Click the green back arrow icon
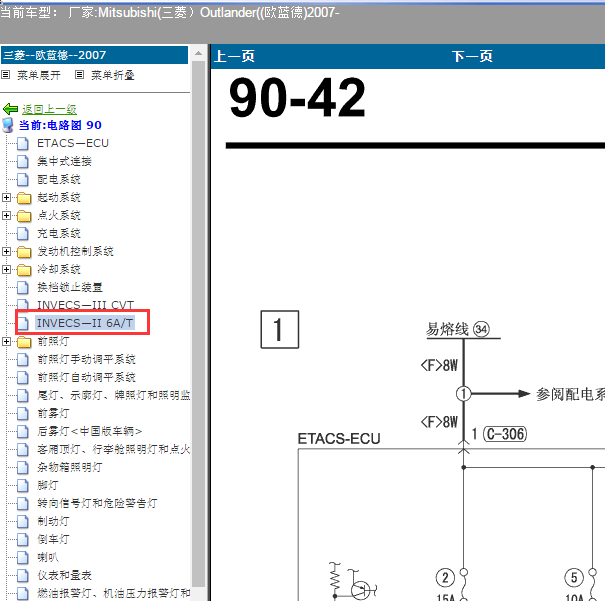This screenshot has height=601, width=605. tap(10, 109)
